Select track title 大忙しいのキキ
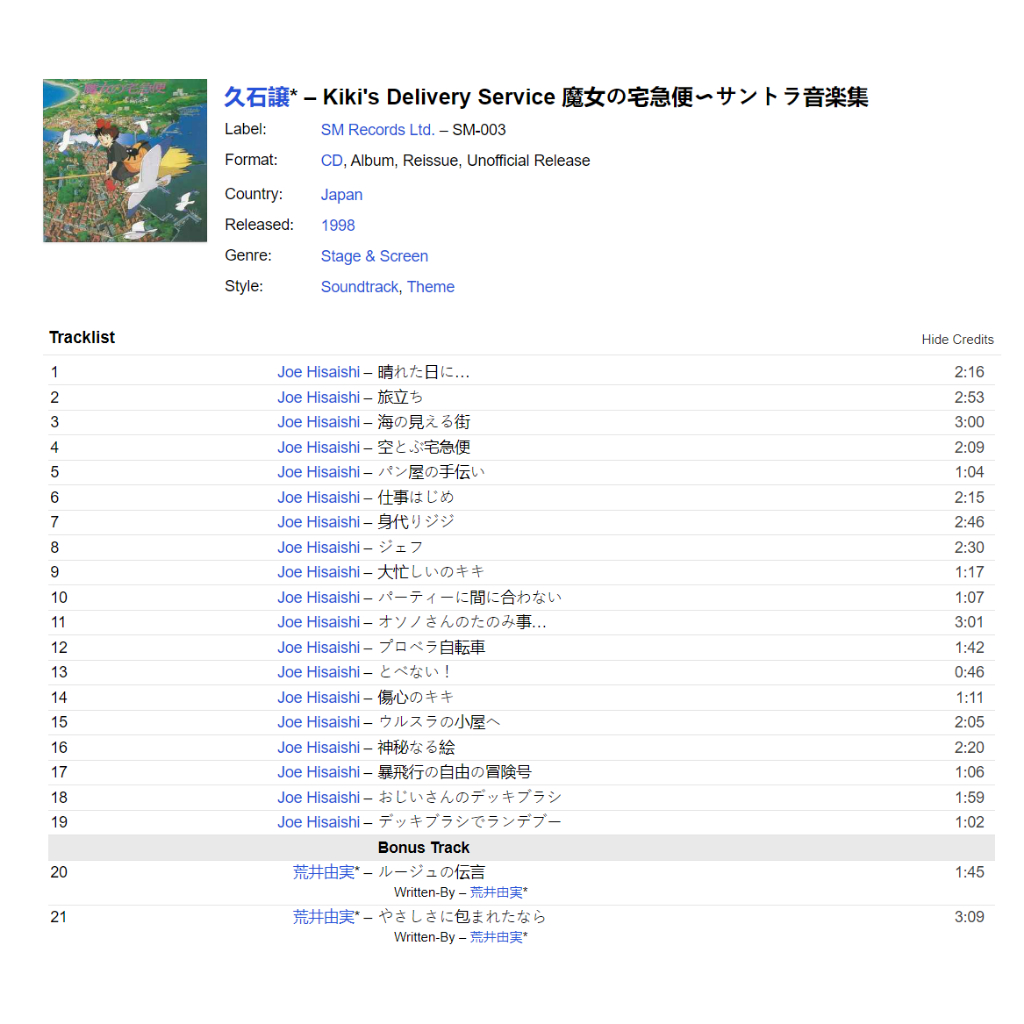 [431, 571]
